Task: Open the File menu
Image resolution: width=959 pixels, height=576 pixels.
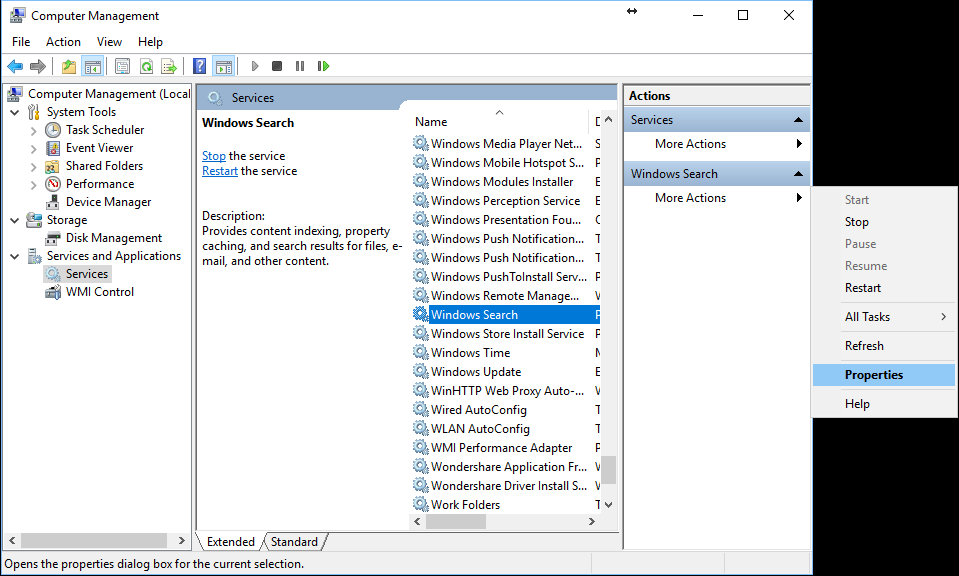Action: 21,42
